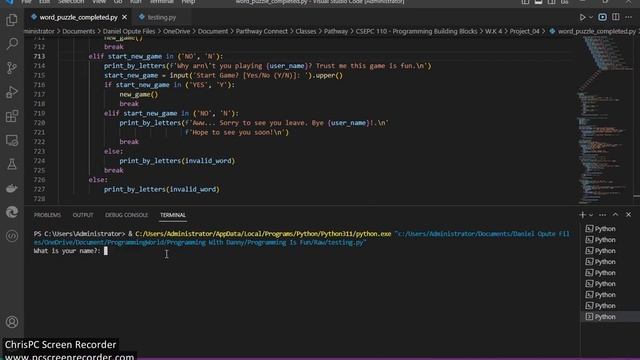Close the terminal panel
Screen dimensions: 640x360
coord(628,215)
